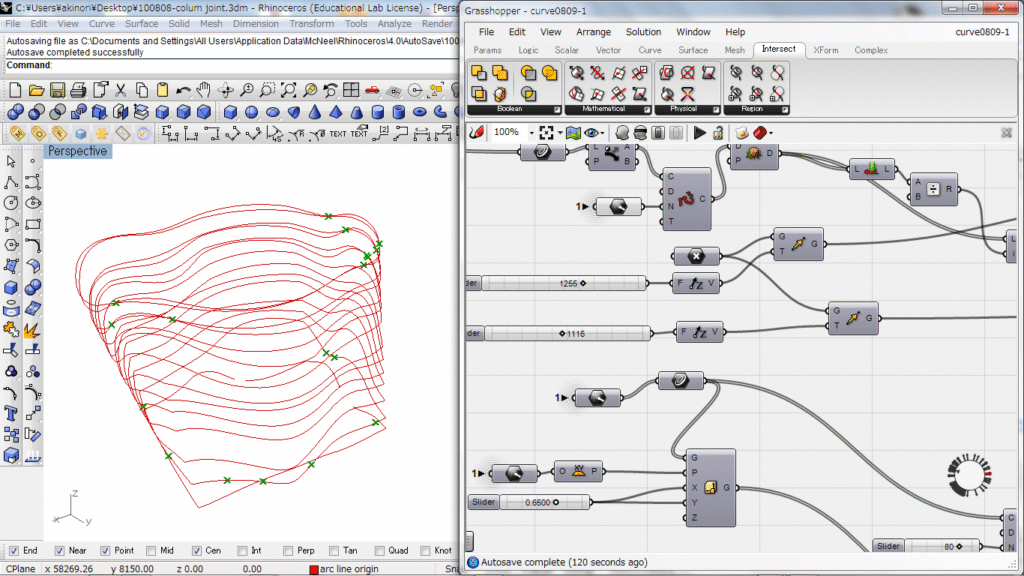Expand the Mathematical panel group
1024x576 pixels.
pos(645,109)
